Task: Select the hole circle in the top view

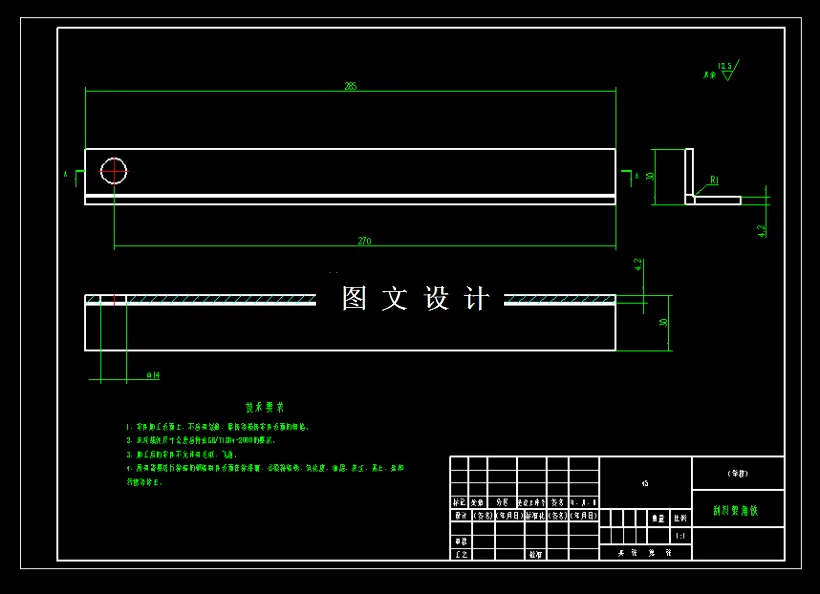Action: click(113, 171)
